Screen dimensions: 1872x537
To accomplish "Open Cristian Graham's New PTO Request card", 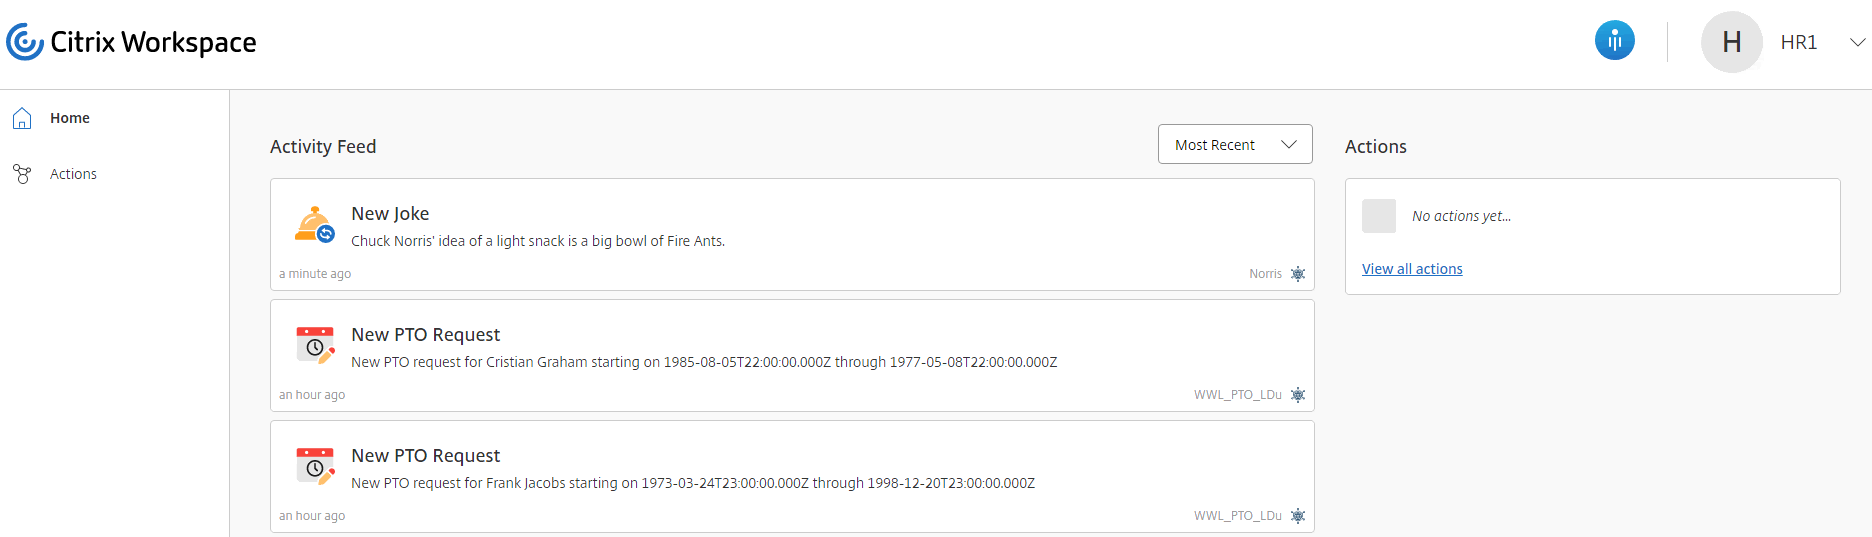I will click(792, 355).
